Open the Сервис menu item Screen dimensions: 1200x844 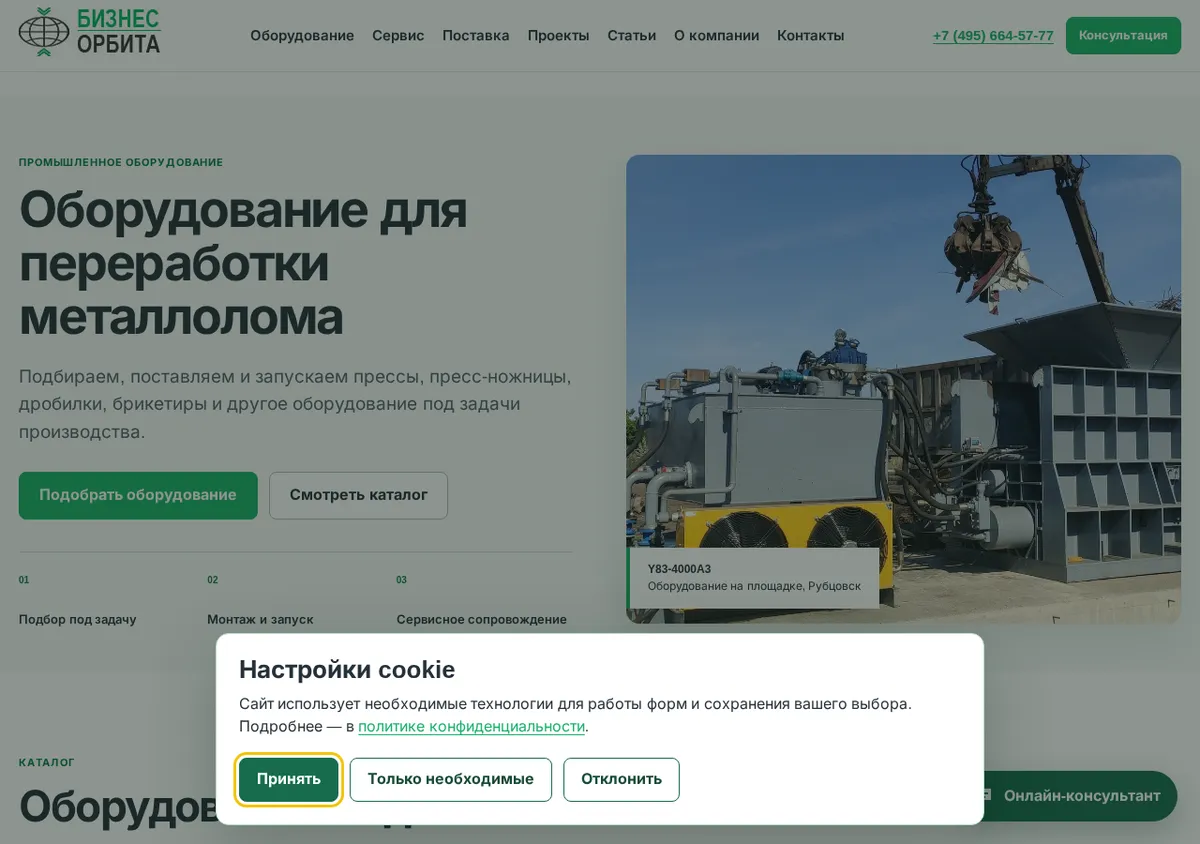[x=398, y=35]
